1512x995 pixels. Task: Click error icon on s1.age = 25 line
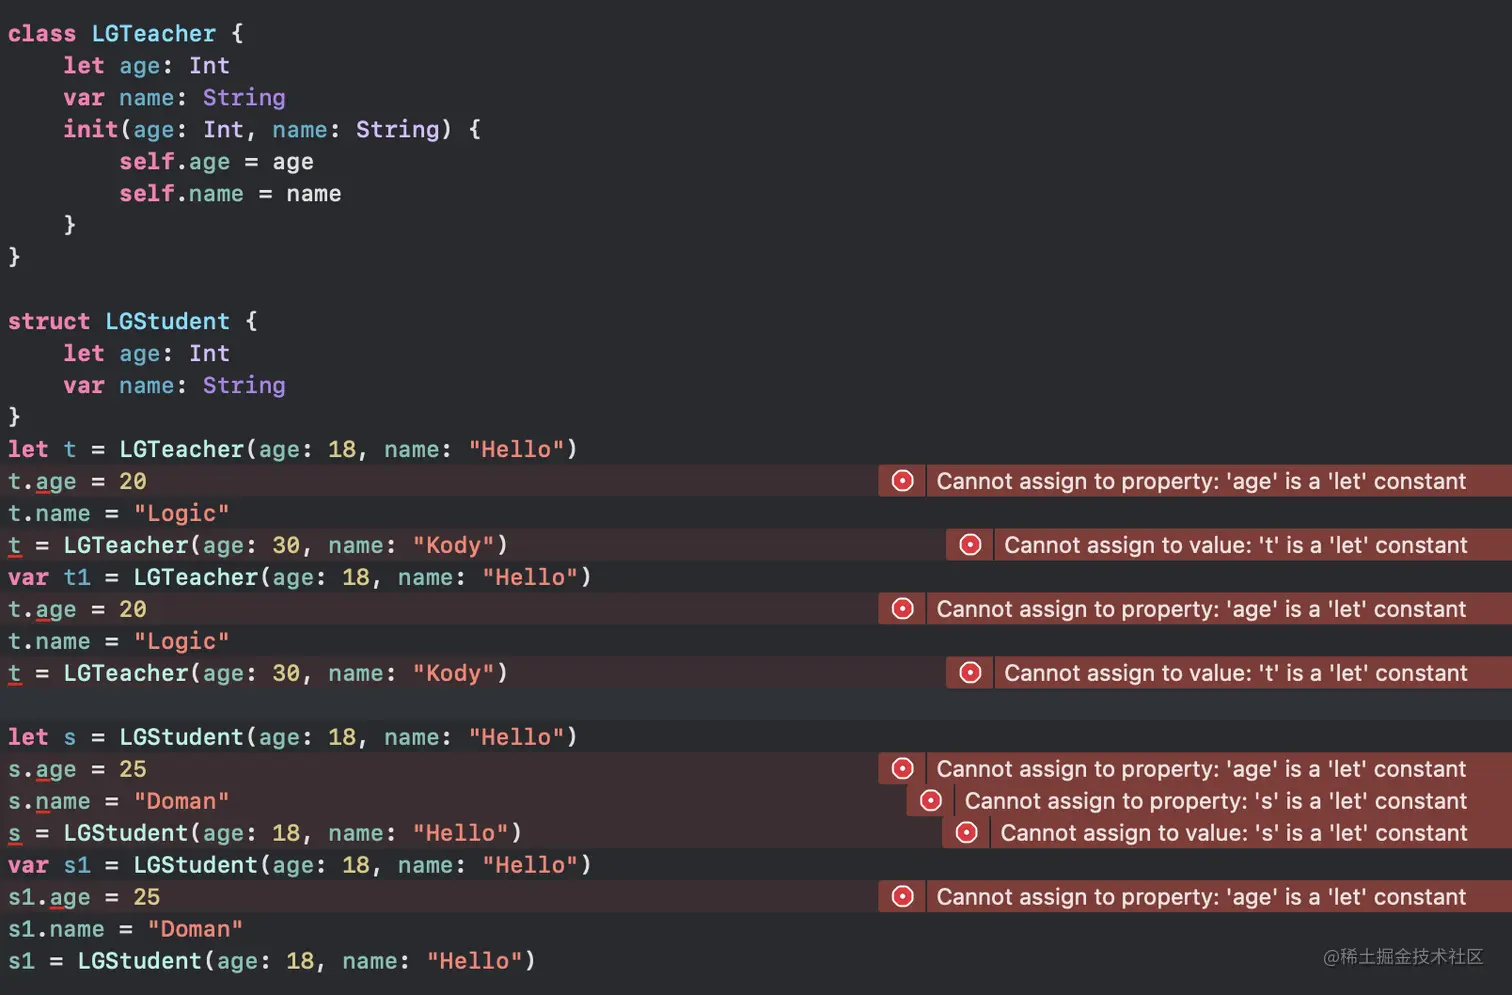902,897
